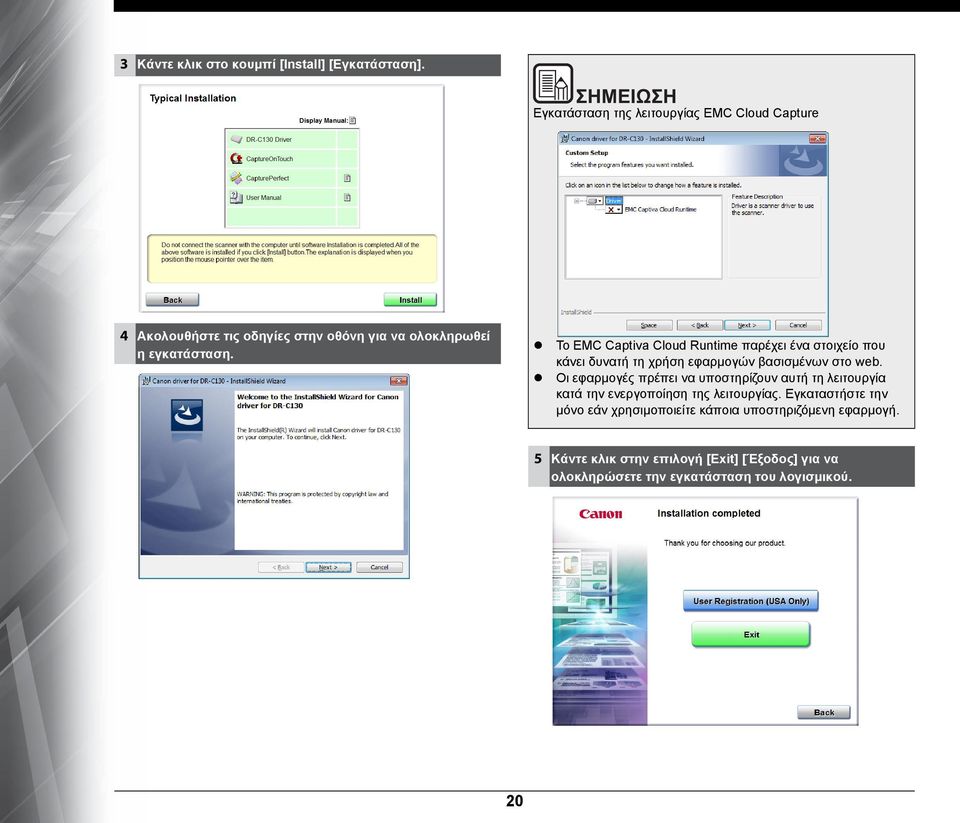Screen dimensions: 960x823
Task: Click the 'Typical Installation' heading
Action: [193, 98]
